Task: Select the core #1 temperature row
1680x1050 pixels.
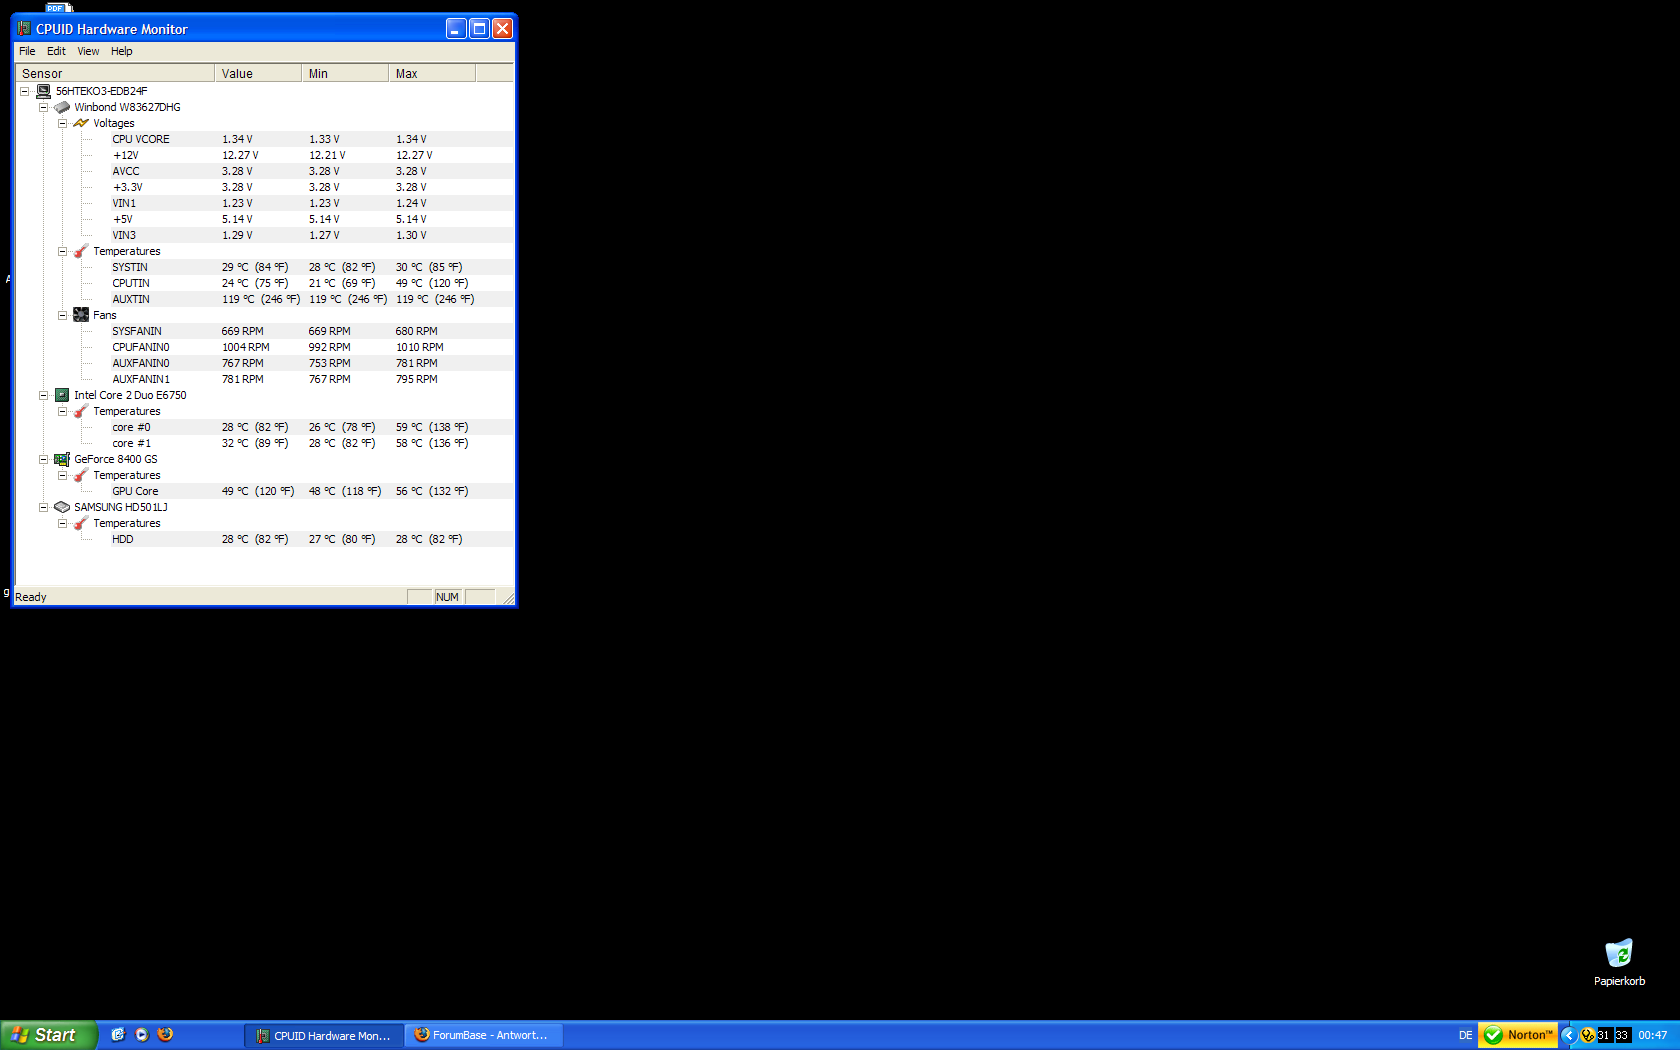Action: coord(312,443)
